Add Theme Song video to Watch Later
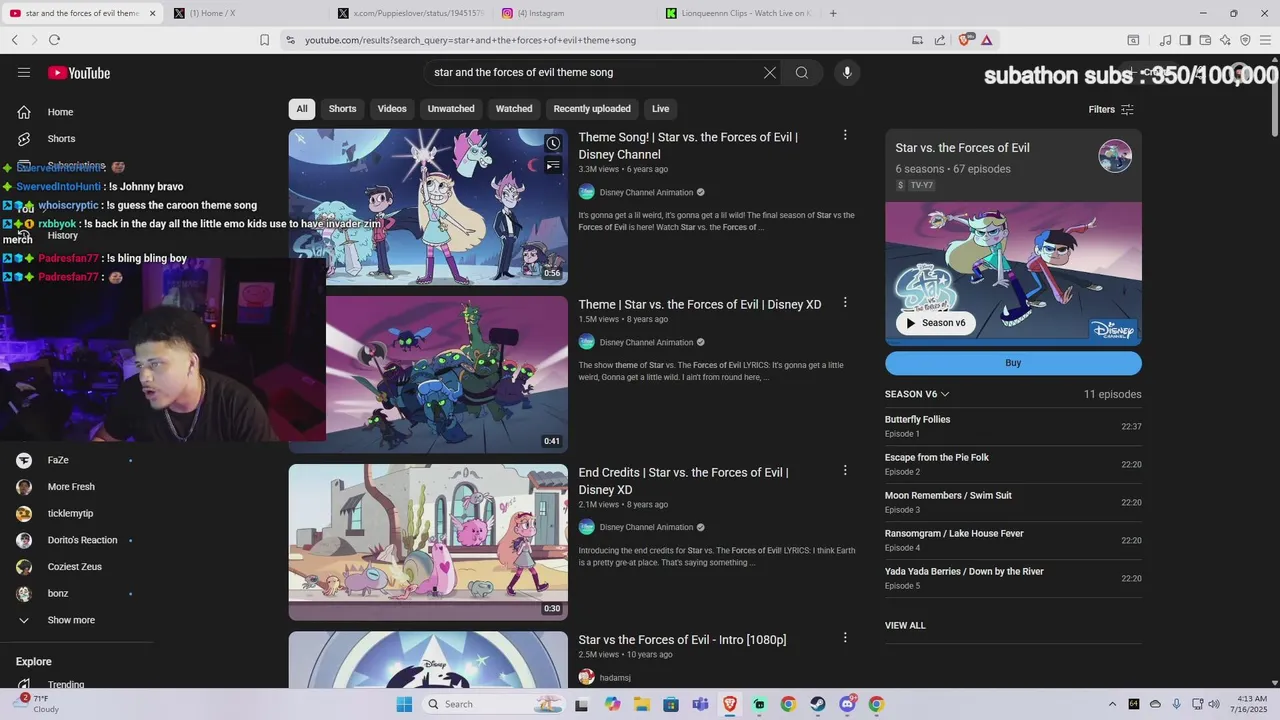This screenshot has width=1280, height=720. click(553, 143)
